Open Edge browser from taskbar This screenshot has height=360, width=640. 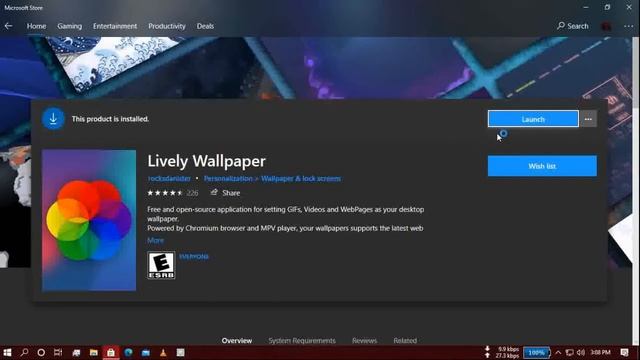(x=128, y=353)
